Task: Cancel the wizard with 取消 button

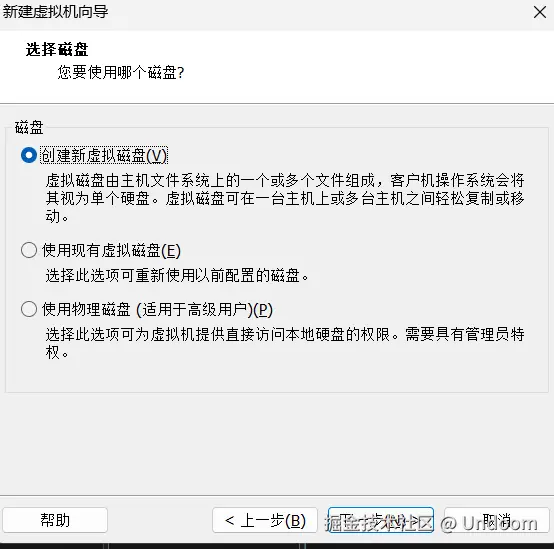Action: pos(497,520)
